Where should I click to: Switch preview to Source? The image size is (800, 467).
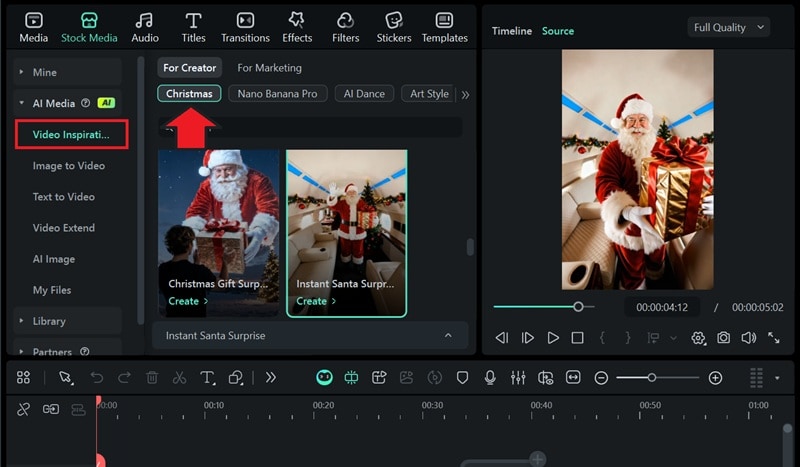558,31
